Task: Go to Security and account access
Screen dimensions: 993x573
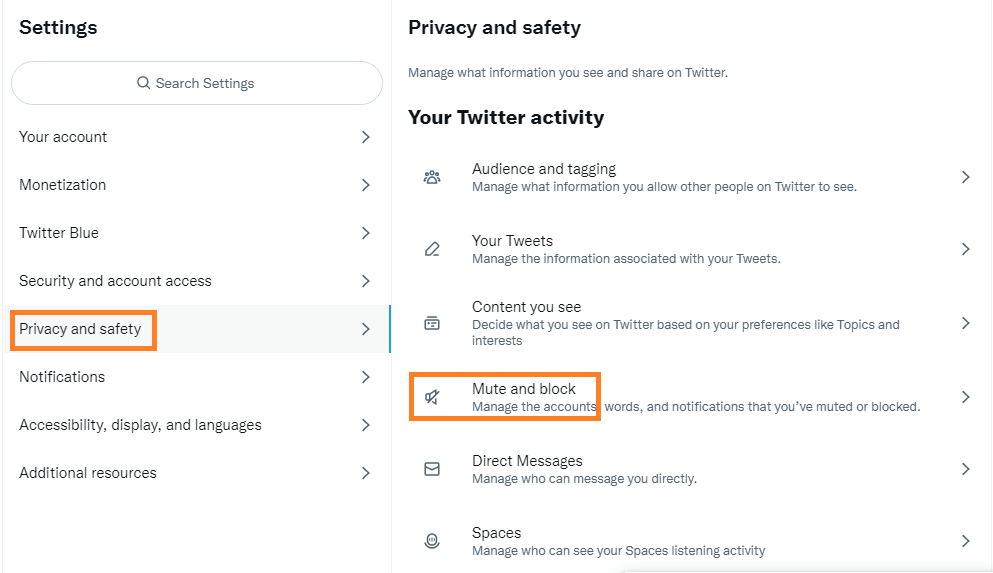Action: [x=196, y=280]
